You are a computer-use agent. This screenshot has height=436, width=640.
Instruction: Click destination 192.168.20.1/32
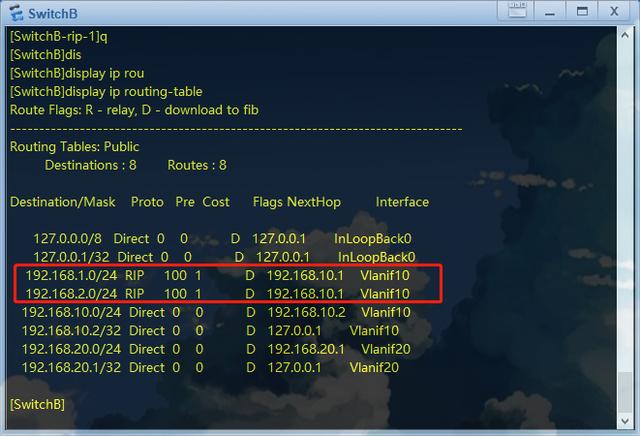coord(71,368)
